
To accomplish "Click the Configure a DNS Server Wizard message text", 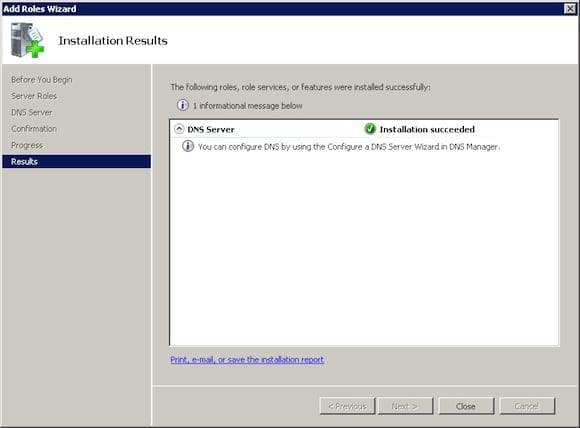I will click(x=349, y=147).
